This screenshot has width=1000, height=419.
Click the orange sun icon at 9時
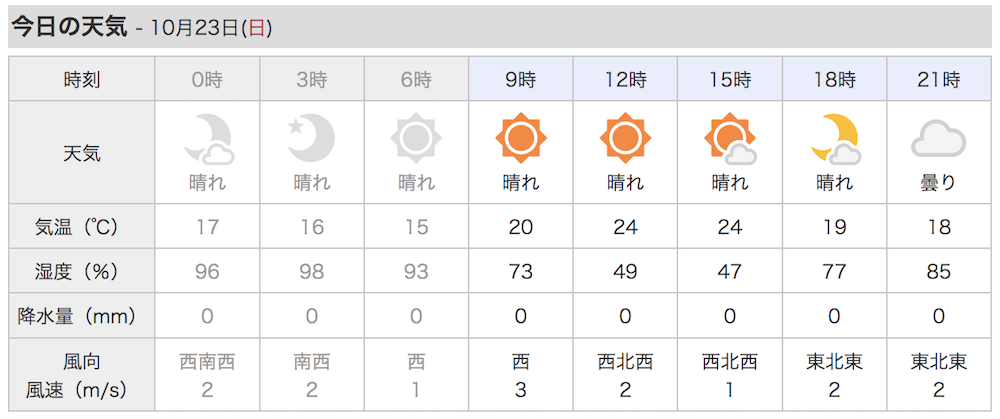[521, 138]
